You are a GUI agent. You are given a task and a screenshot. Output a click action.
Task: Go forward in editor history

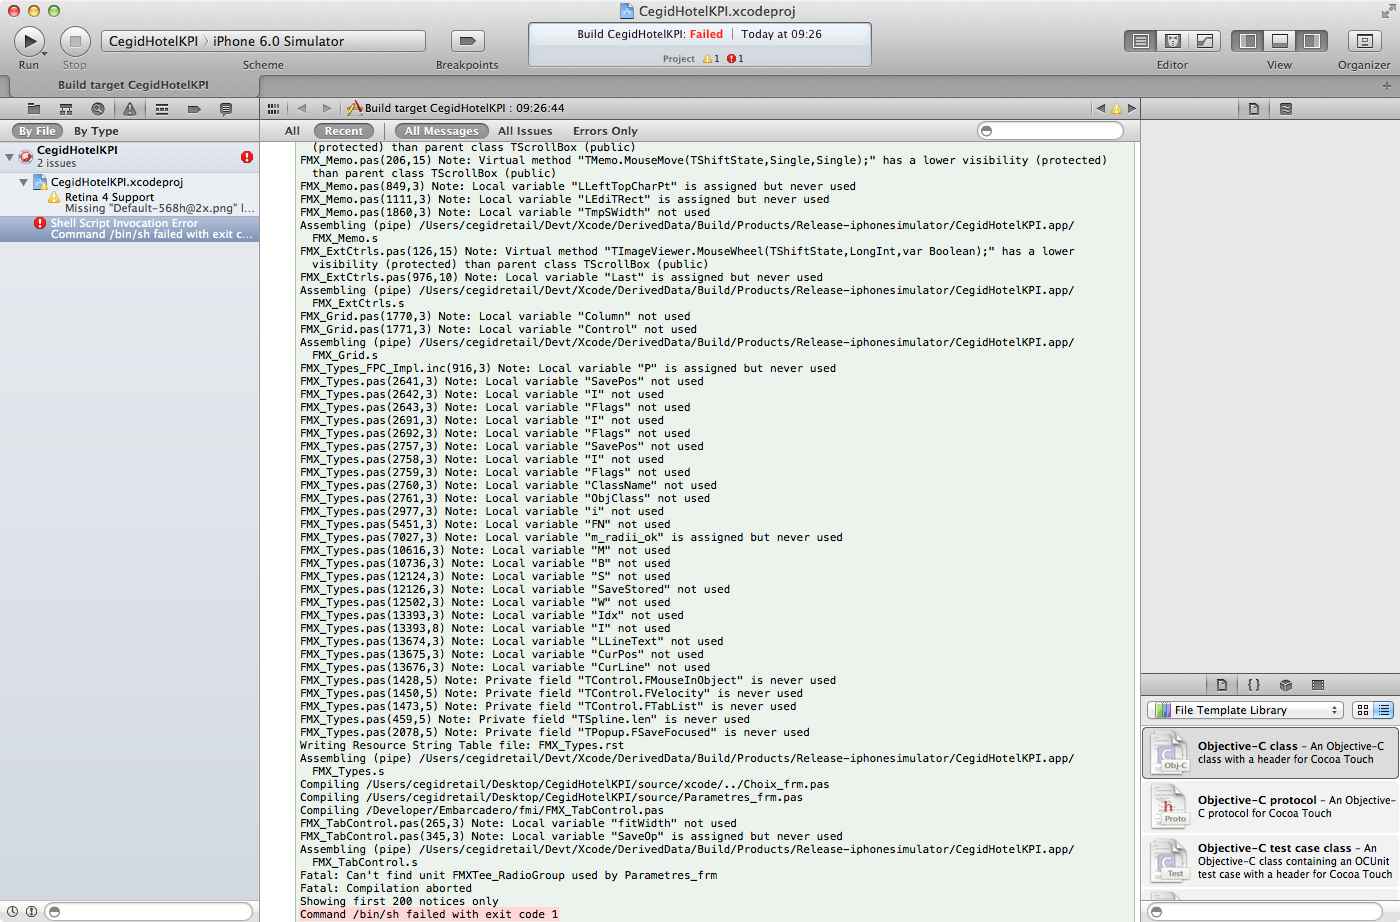tap(326, 108)
